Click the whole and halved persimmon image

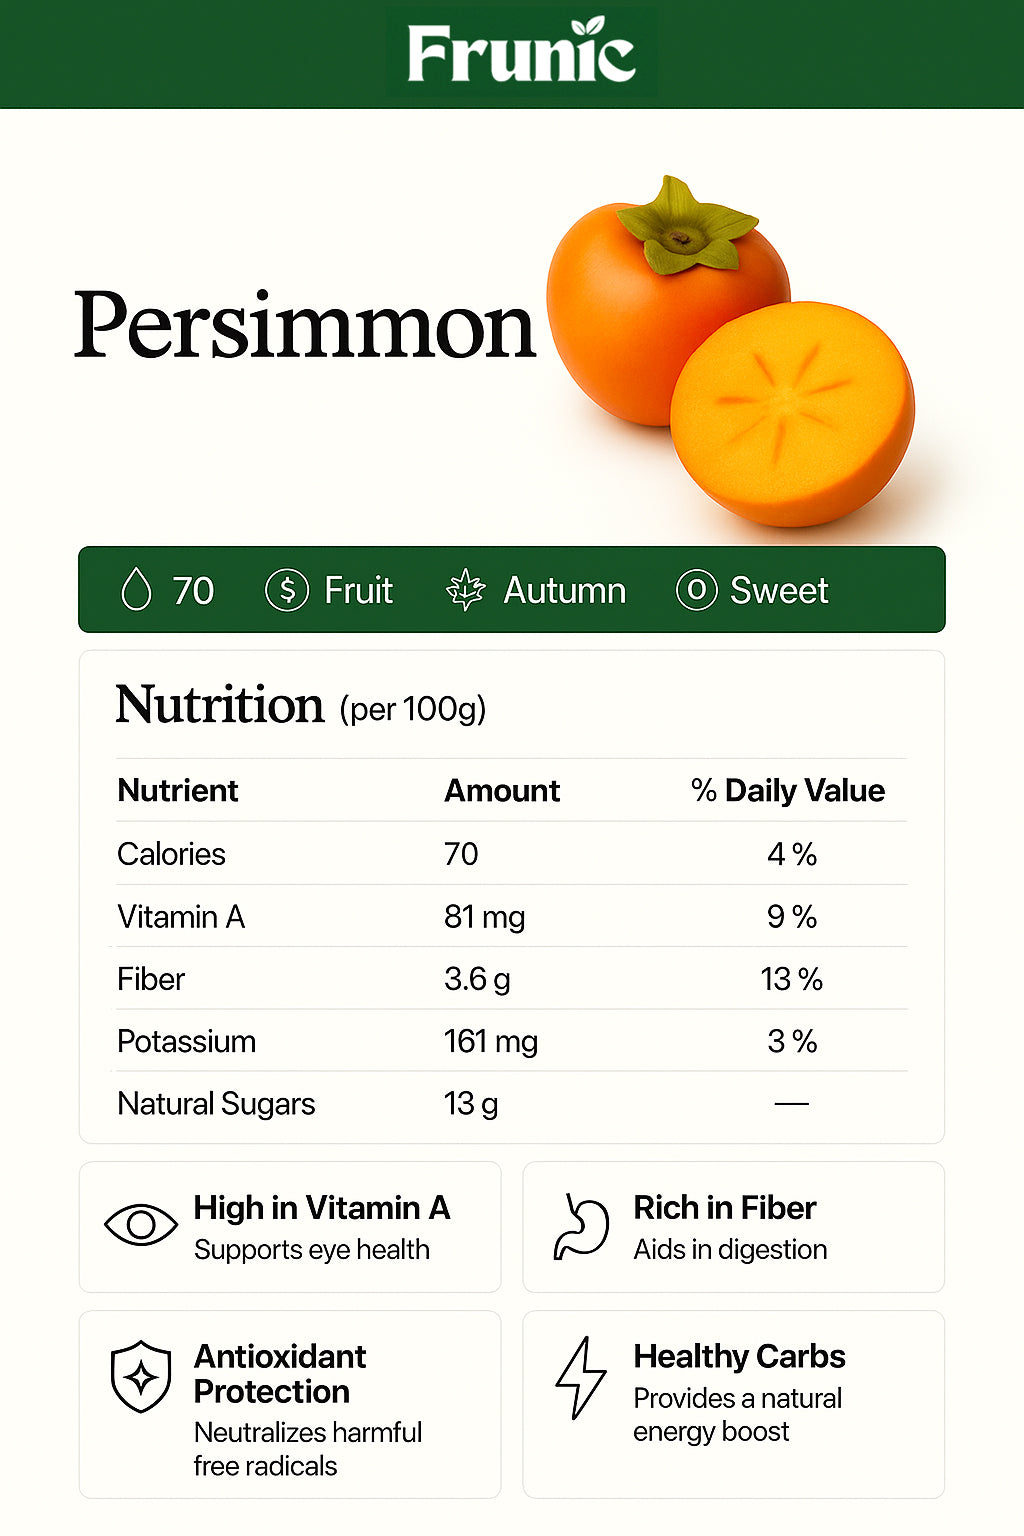click(x=730, y=355)
